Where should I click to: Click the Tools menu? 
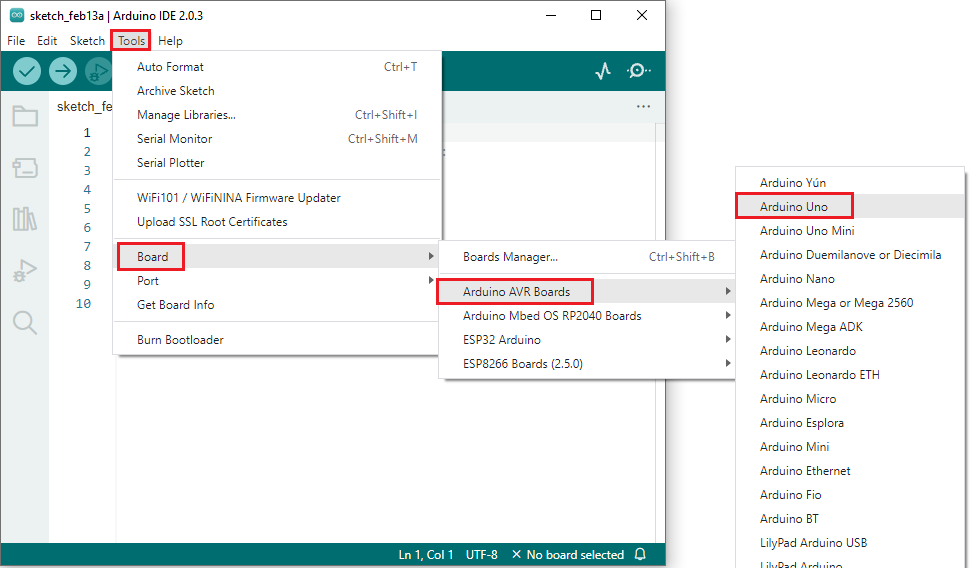131,41
